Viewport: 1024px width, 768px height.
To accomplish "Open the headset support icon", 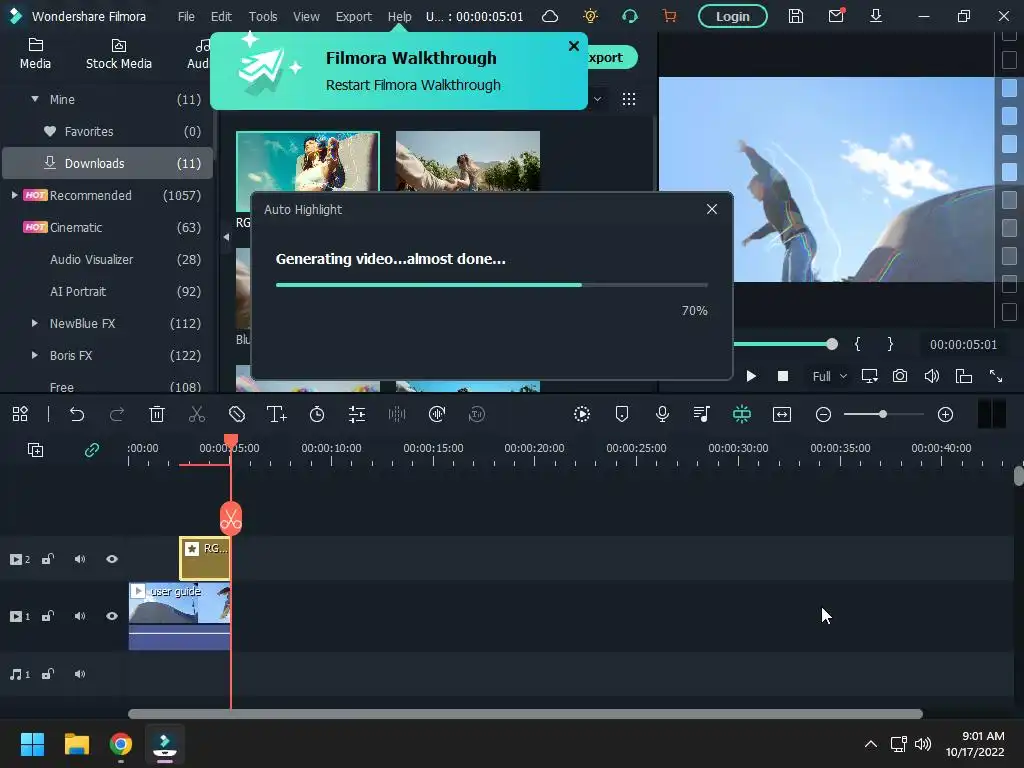I will (x=630, y=16).
